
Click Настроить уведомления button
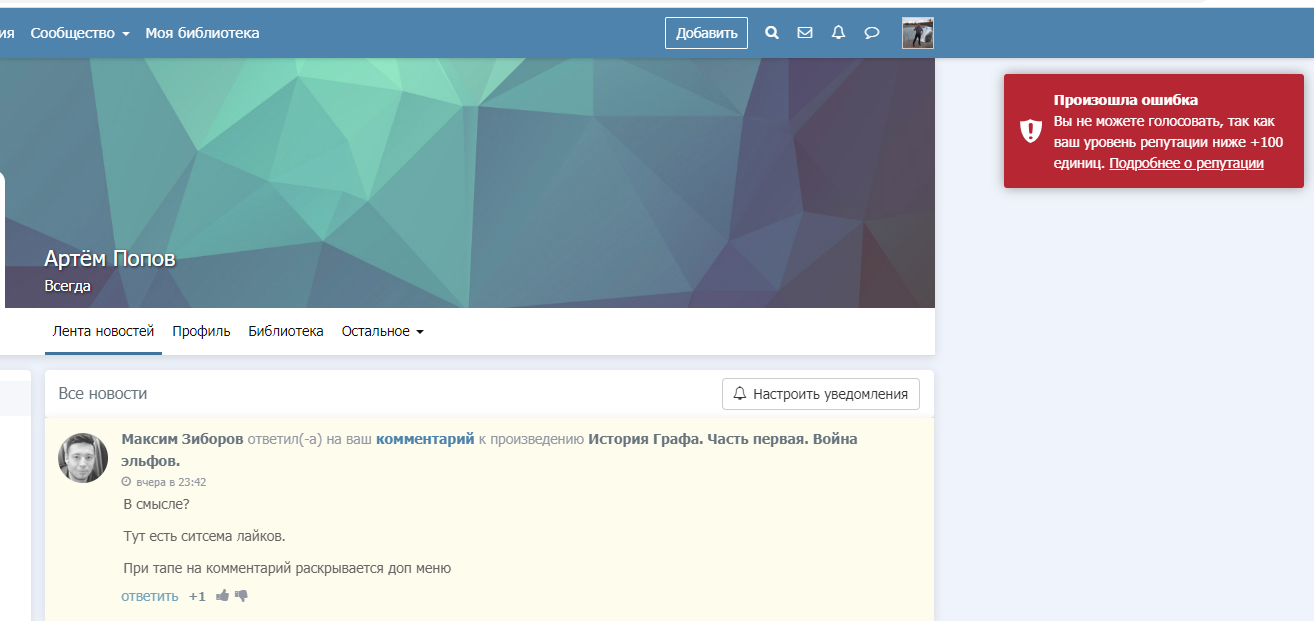point(820,394)
